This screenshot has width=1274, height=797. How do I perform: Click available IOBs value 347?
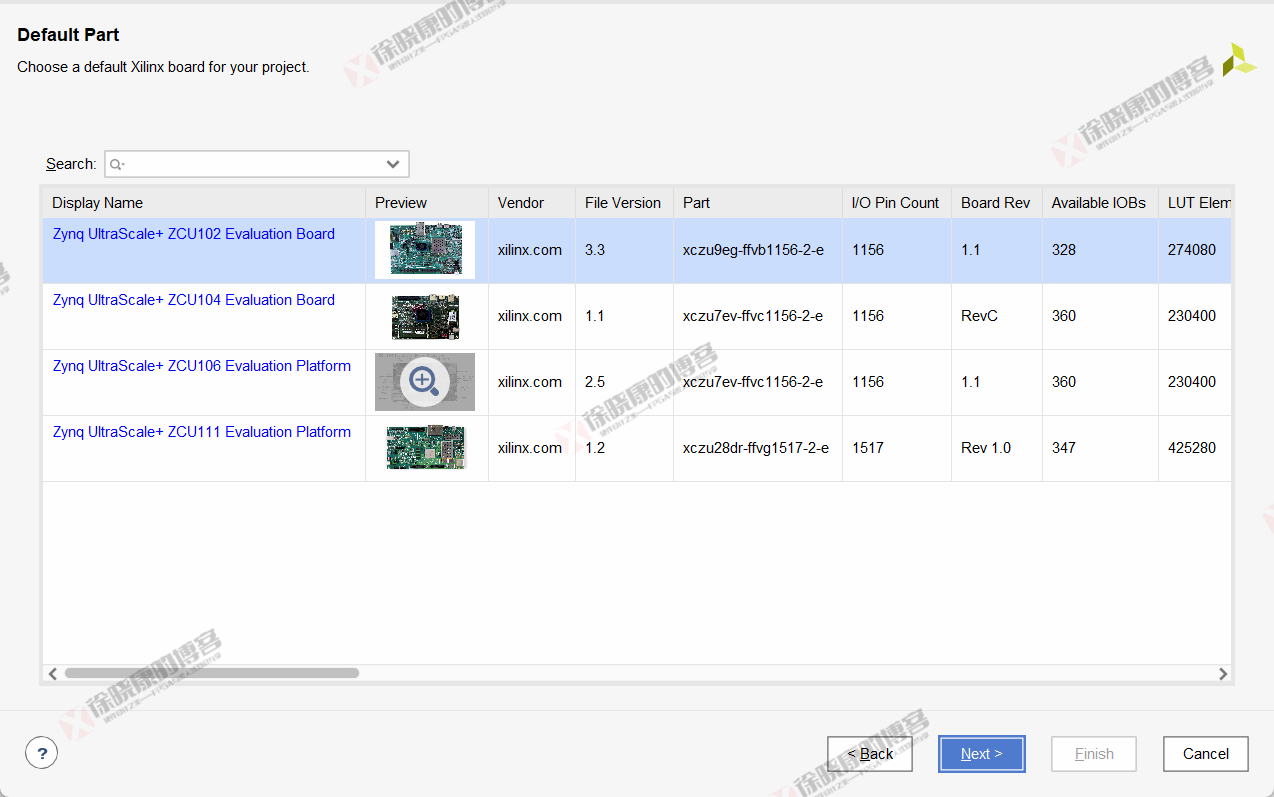coord(1064,448)
